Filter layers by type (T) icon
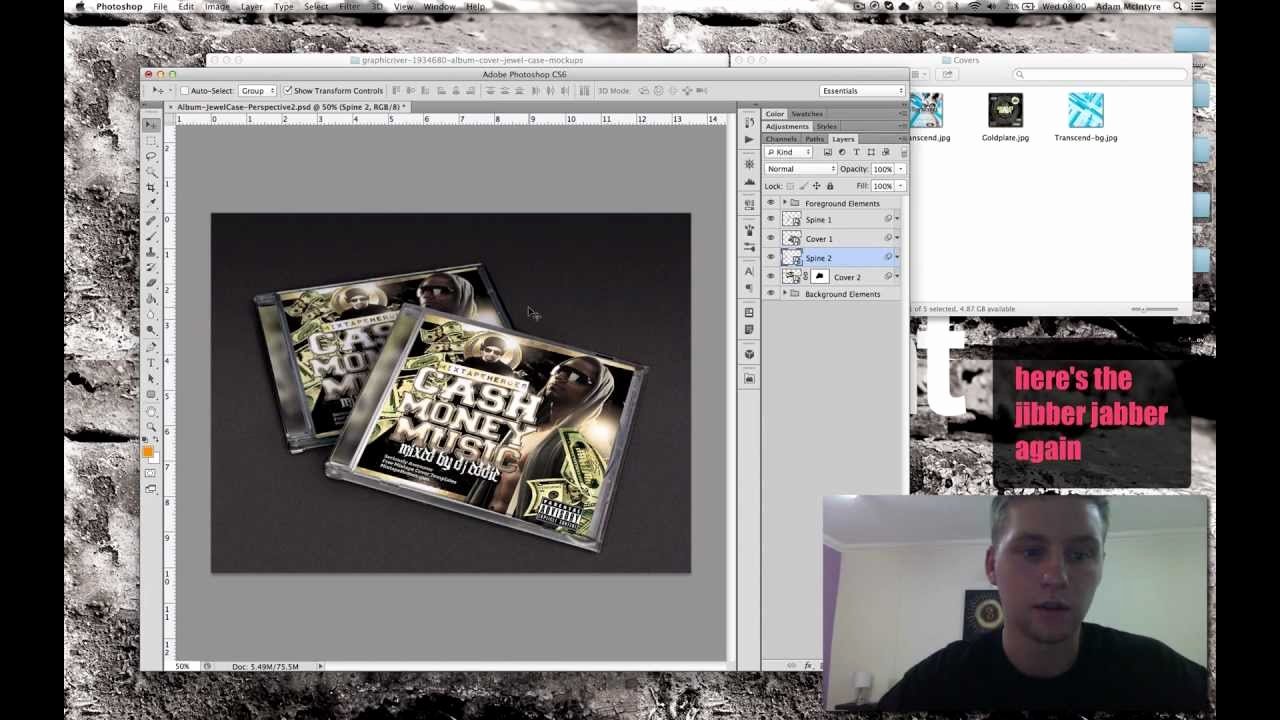This screenshot has height=720, width=1280. [856, 152]
